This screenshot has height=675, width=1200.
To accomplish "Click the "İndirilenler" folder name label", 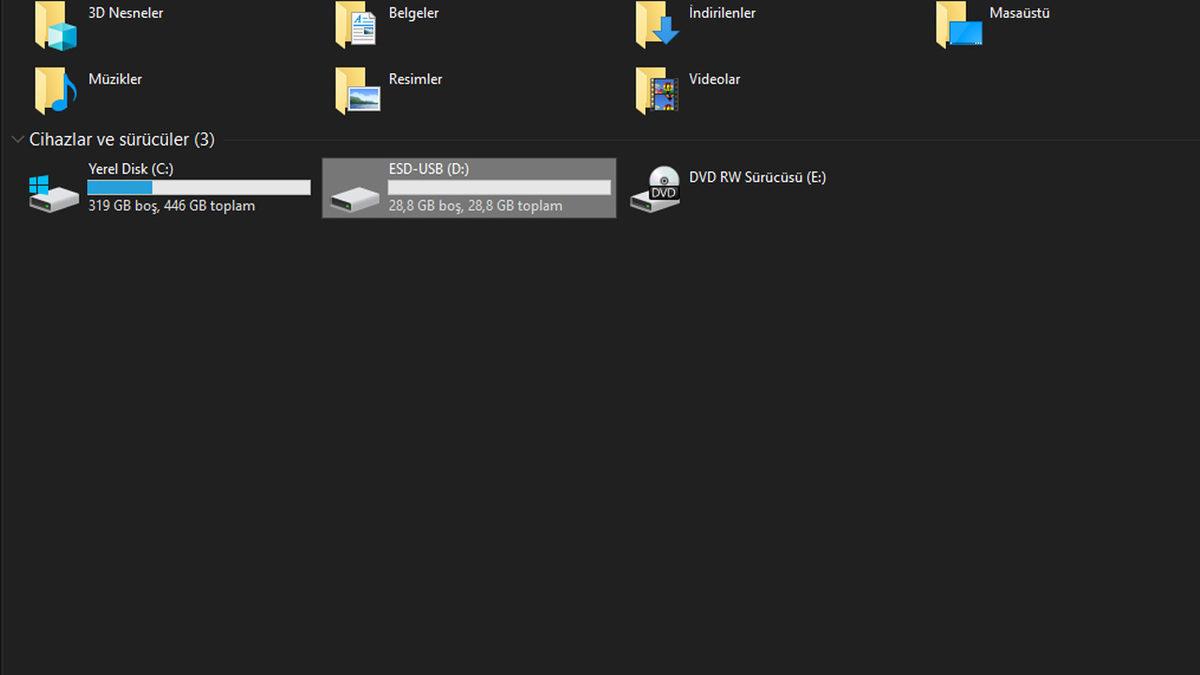I will (x=722, y=14).
